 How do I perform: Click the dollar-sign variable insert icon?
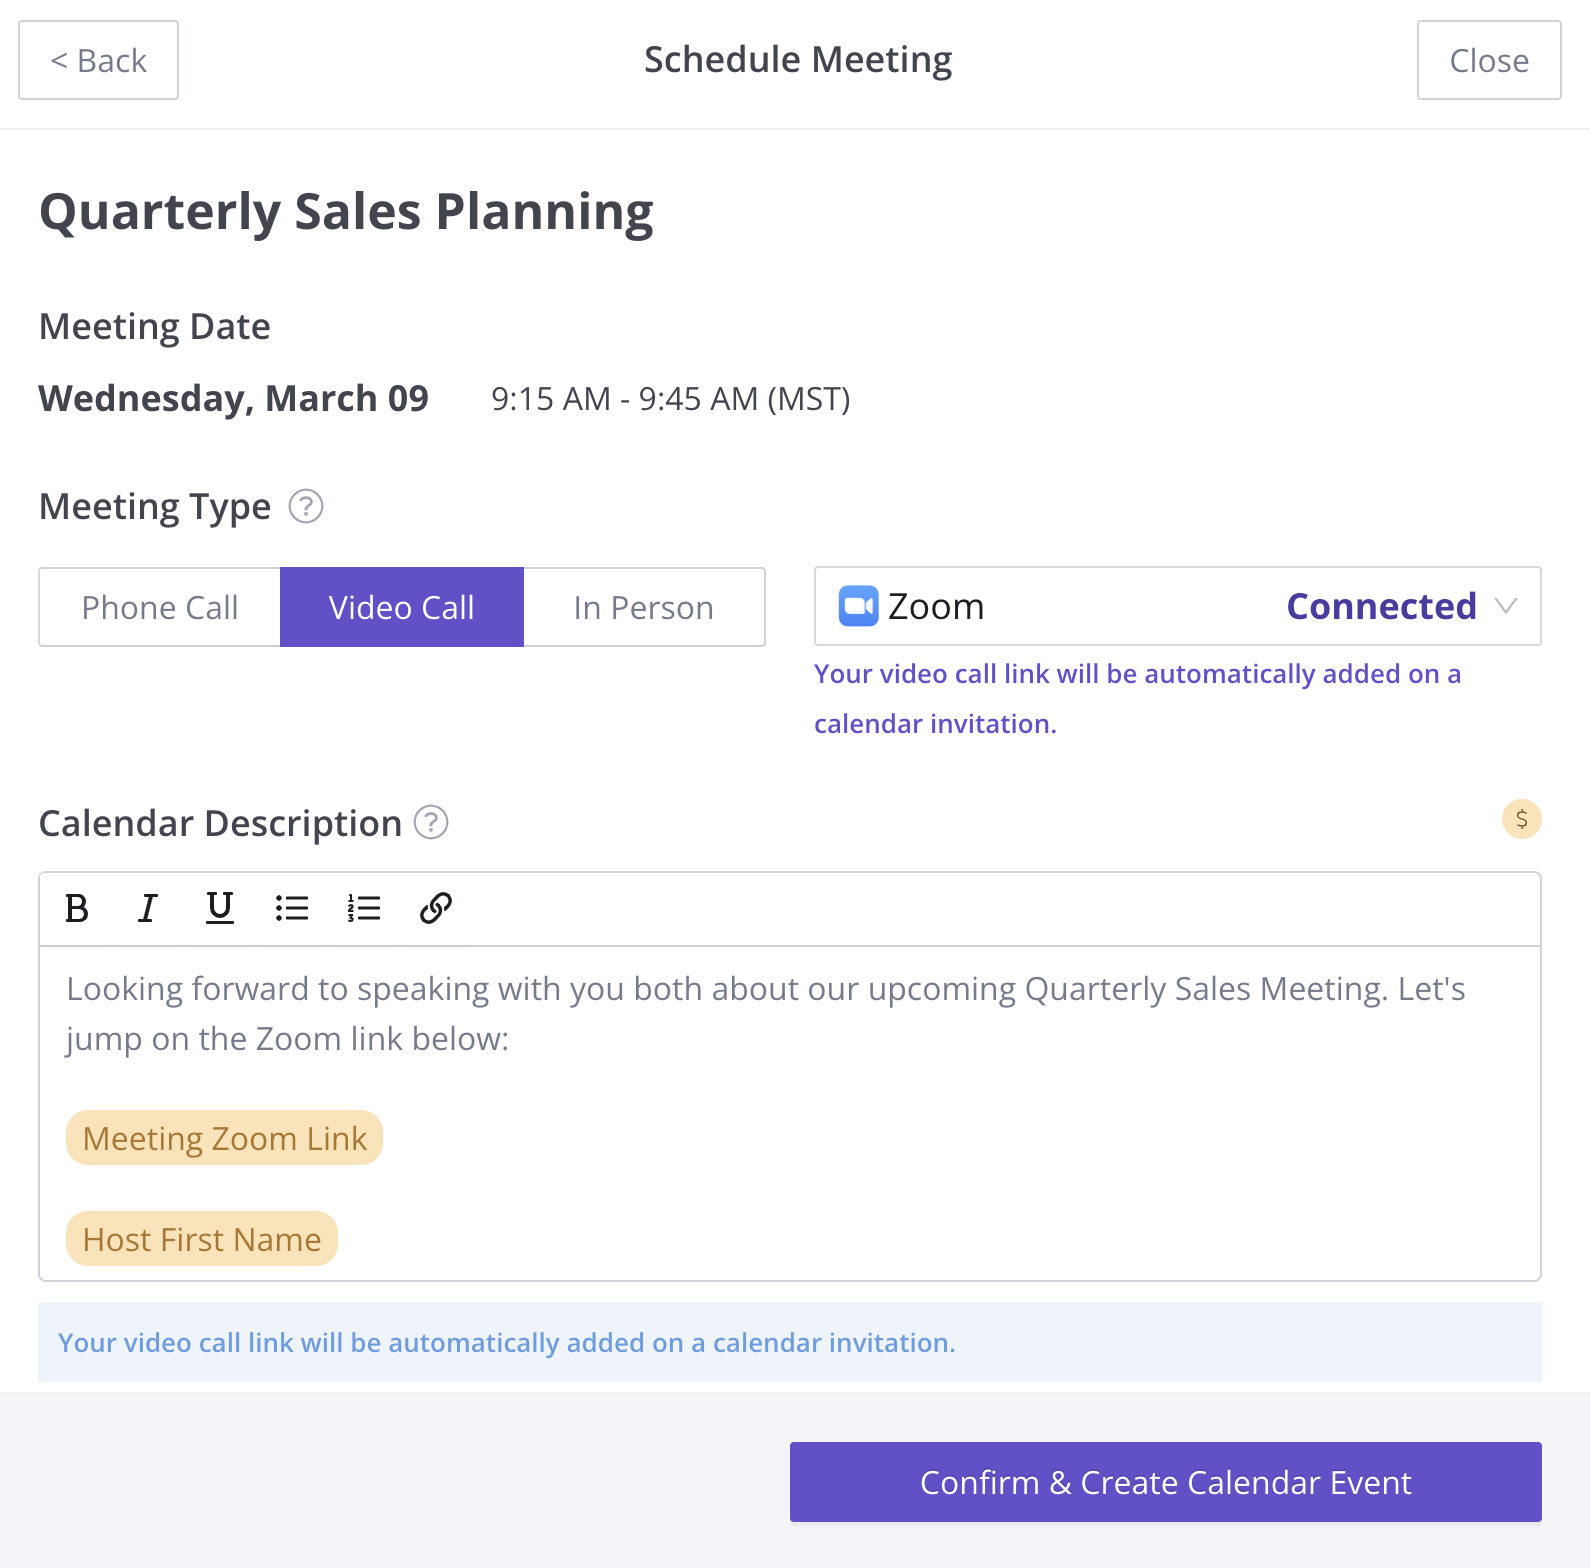[x=1521, y=820]
